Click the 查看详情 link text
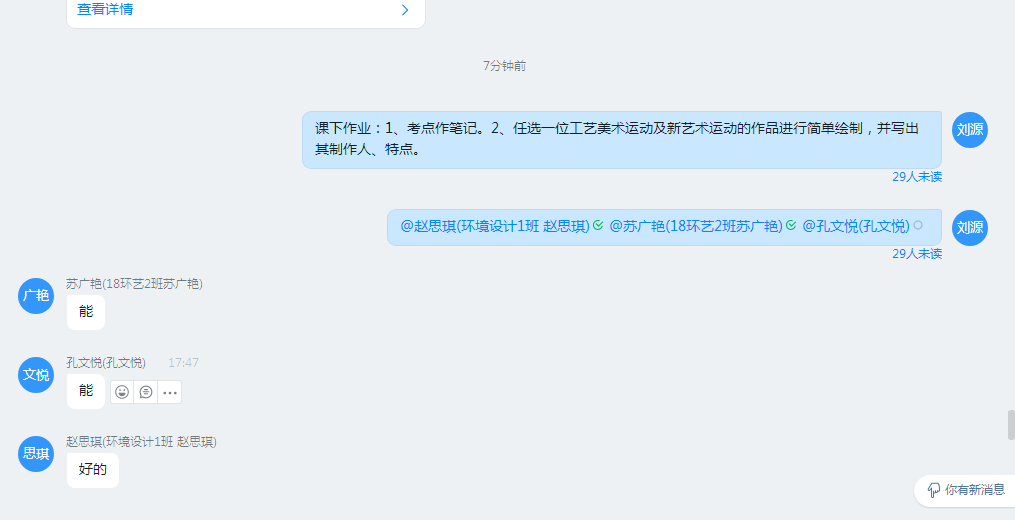 105,10
